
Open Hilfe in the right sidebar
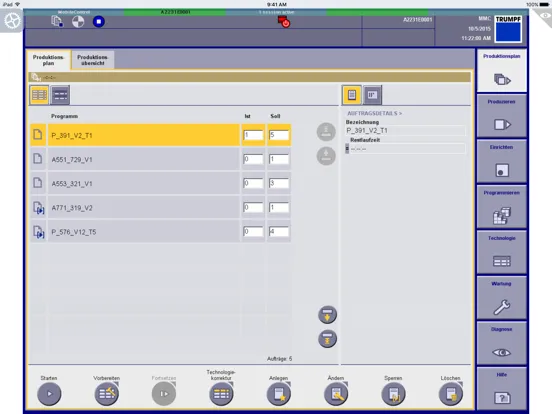(502, 388)
